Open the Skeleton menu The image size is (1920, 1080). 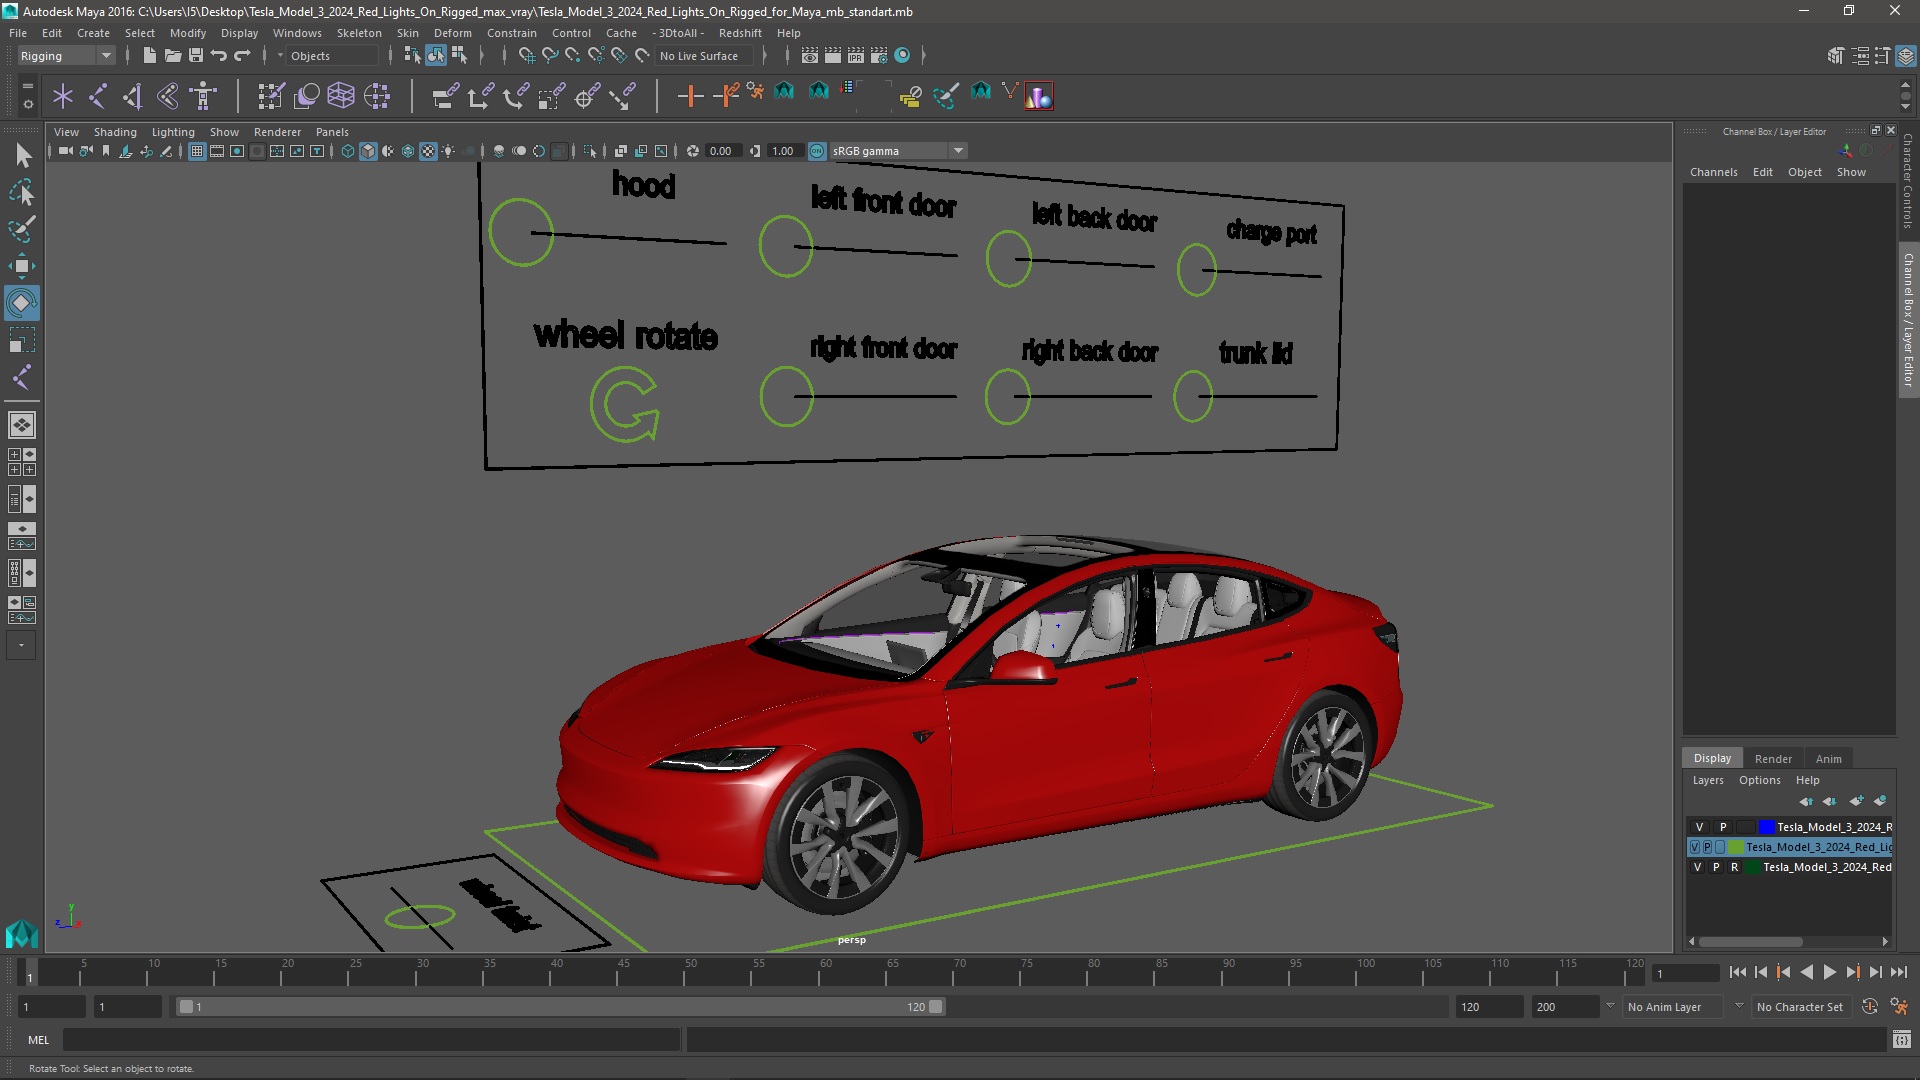tap(359, 33)
